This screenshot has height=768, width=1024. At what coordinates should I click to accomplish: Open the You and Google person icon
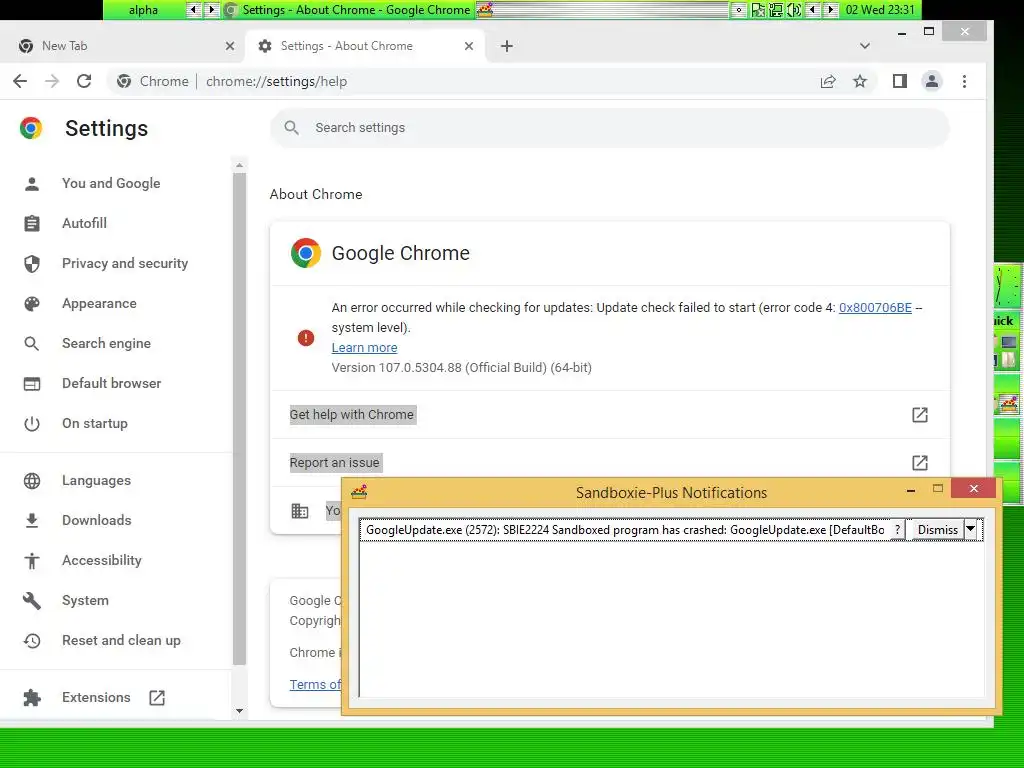[31, 184]
